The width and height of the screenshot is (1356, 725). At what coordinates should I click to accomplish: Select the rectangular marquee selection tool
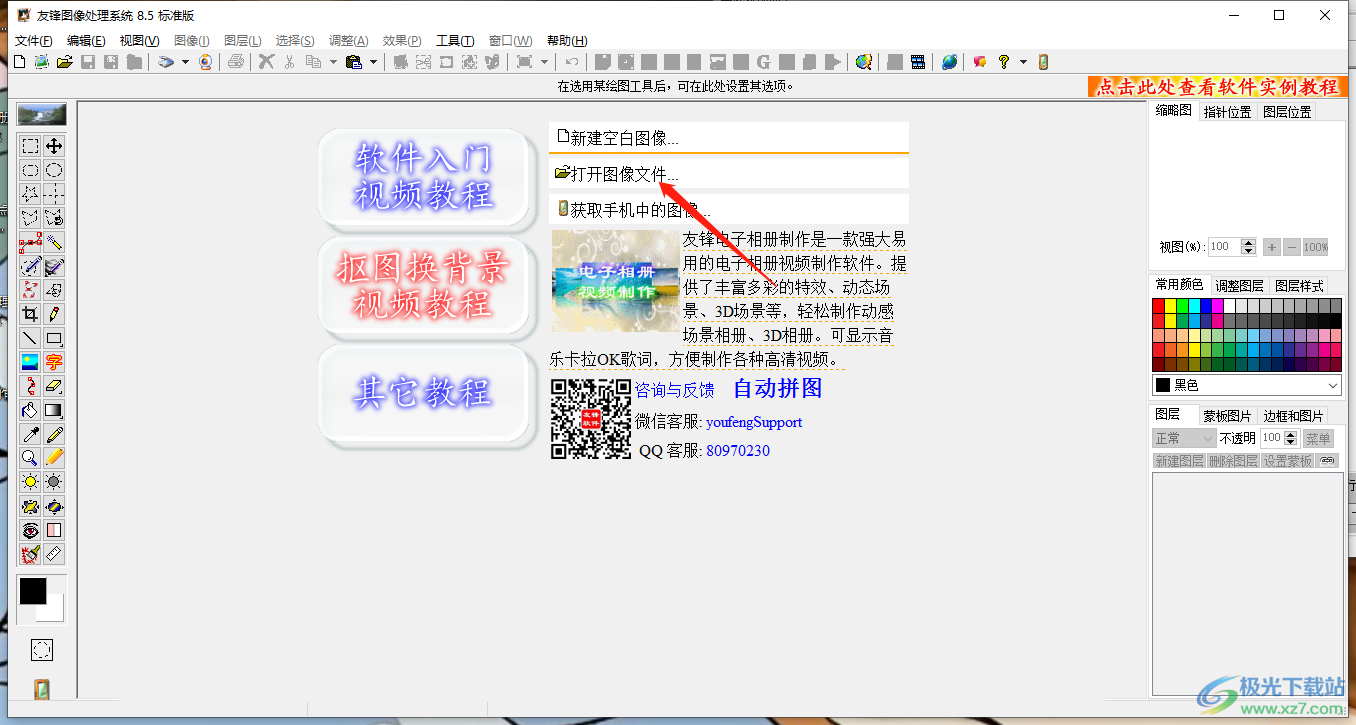pos(31,146)
